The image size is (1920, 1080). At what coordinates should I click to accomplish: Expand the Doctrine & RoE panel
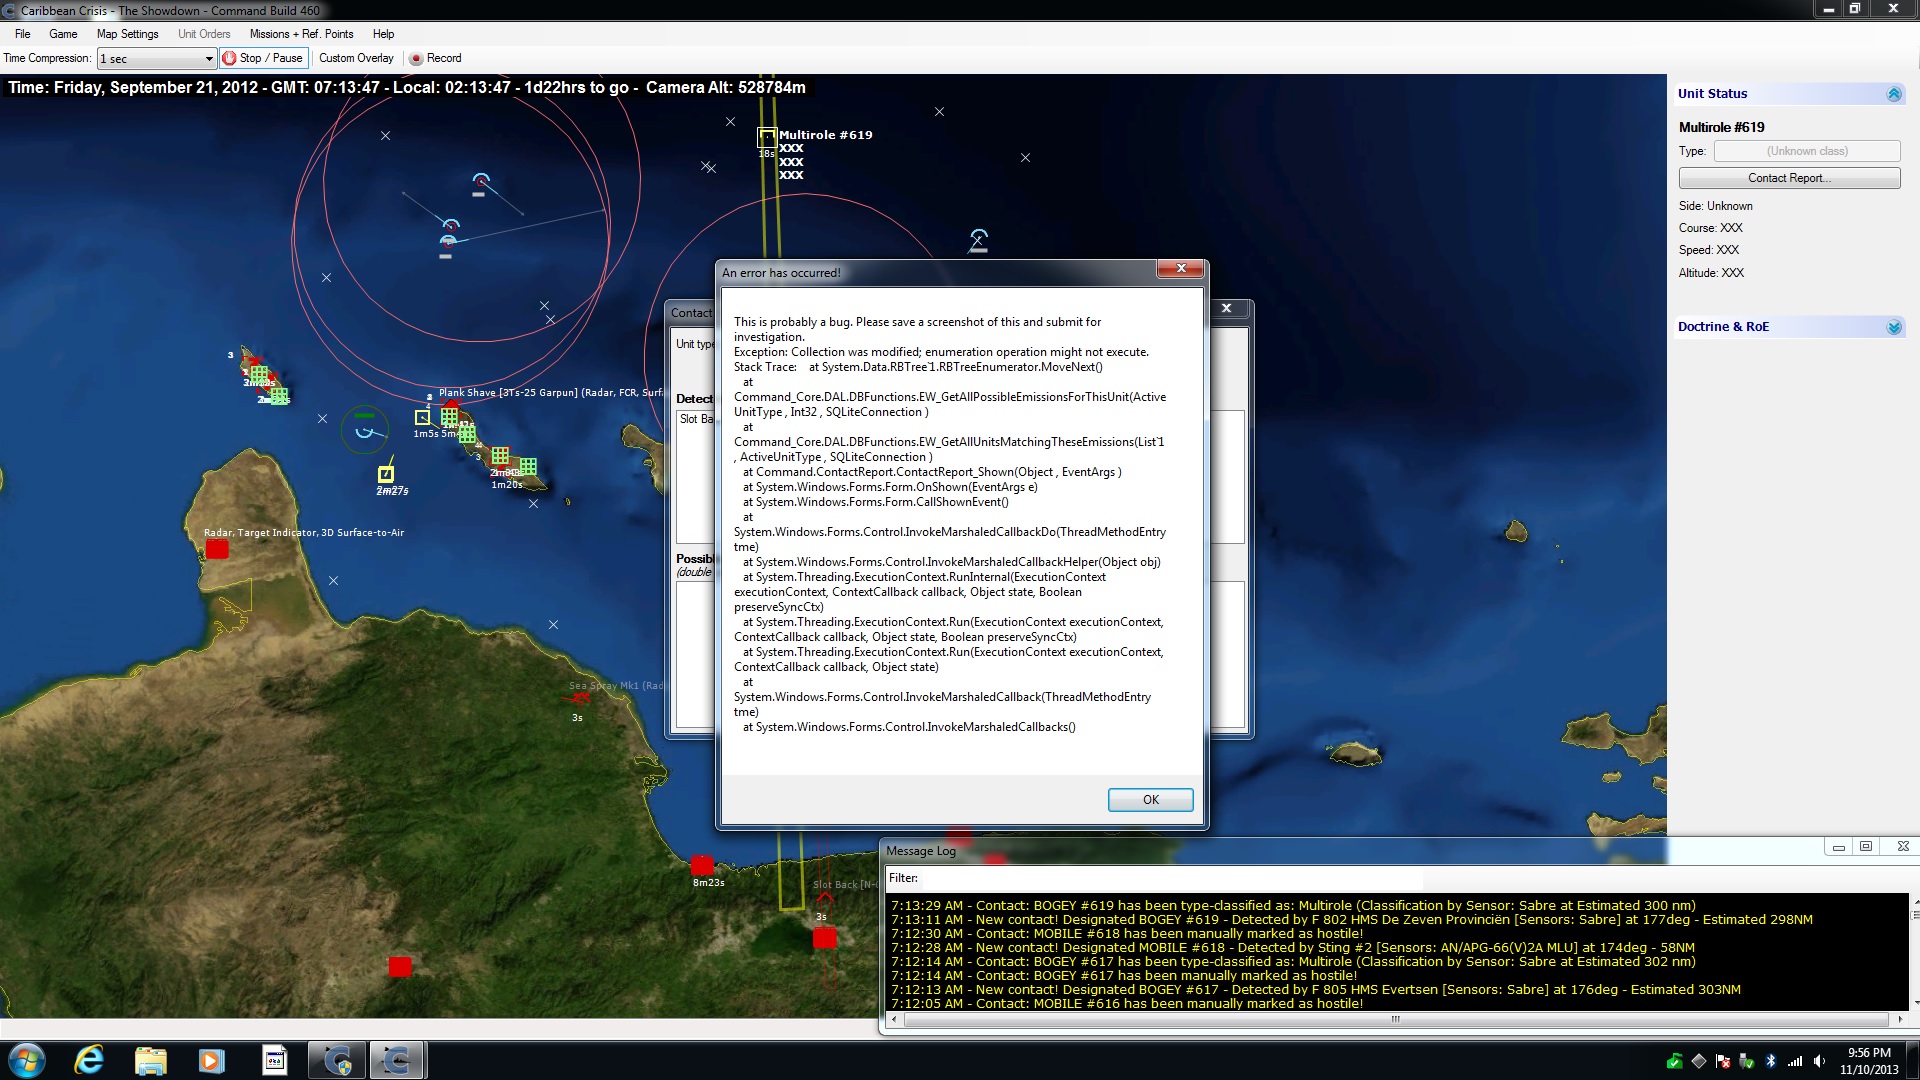[x=1894, y=327]
